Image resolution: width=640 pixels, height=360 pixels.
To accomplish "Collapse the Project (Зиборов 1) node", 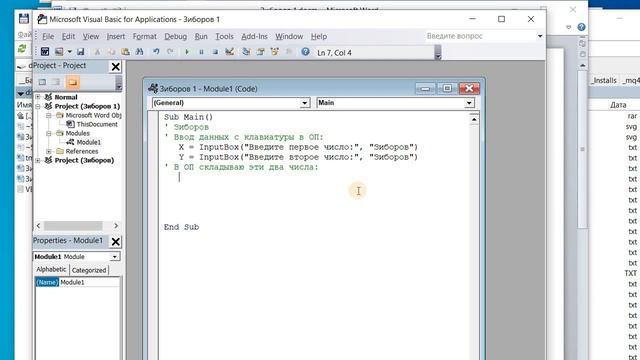I will point(38,106).
